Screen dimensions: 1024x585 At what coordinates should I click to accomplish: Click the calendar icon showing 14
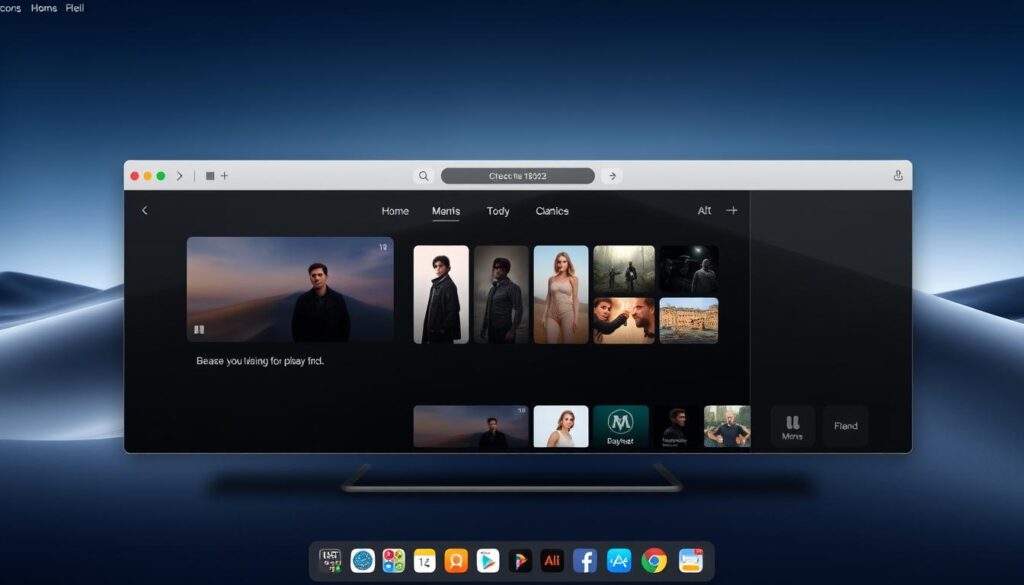coord(424,561)
